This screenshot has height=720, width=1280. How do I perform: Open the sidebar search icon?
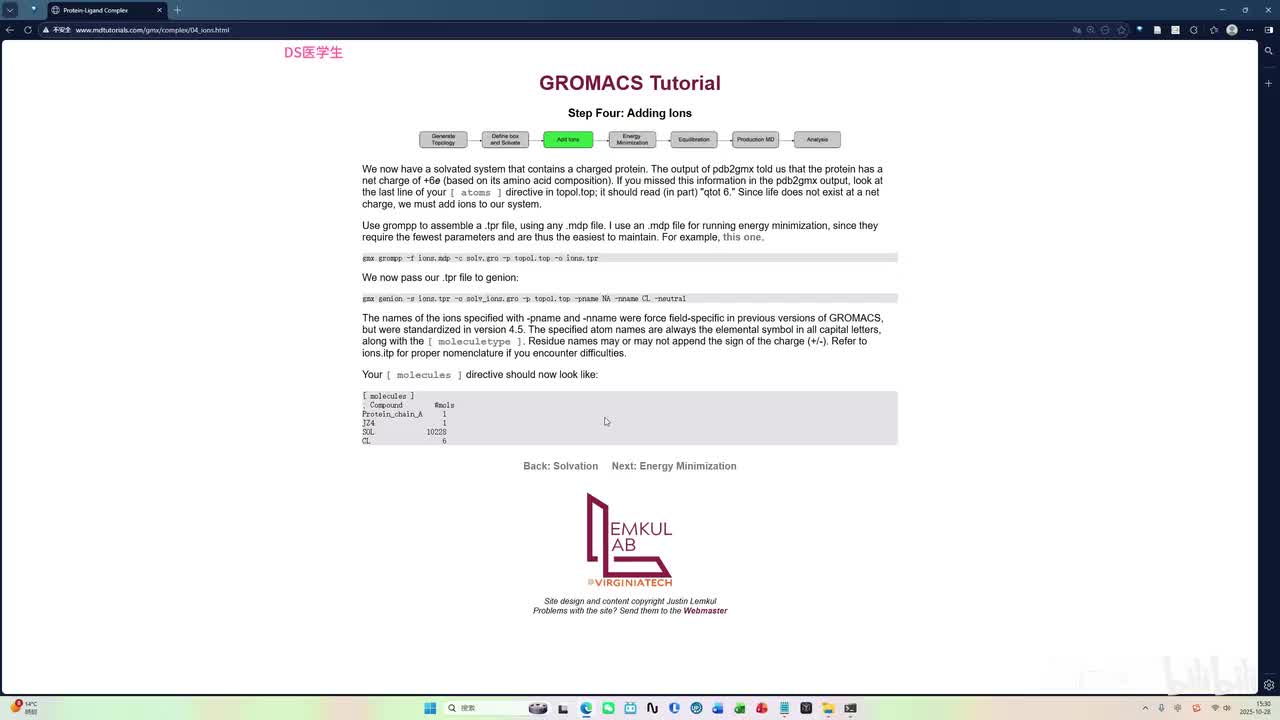(x=1269, y=51)
